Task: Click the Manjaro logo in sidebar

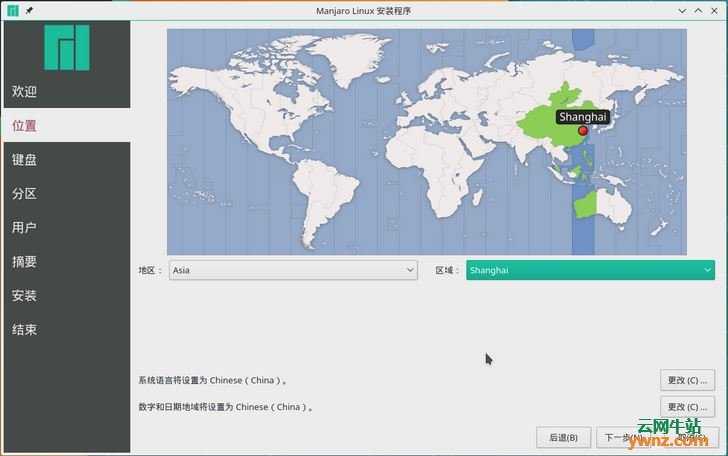Action: [x=67, y=48]
